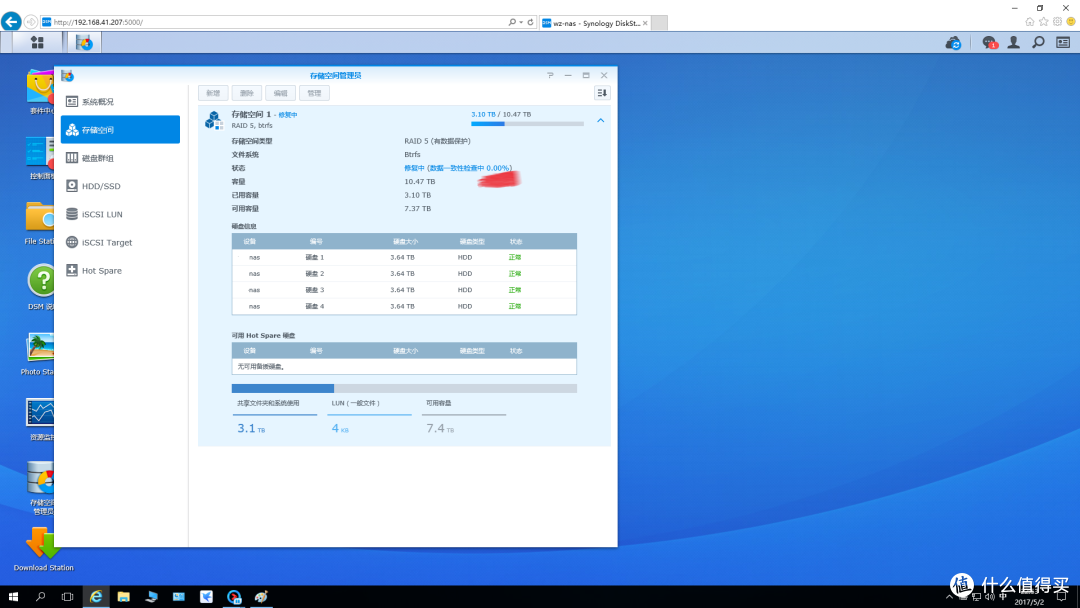The height and width of the screenshot is (608, 1080).
Task: Open the cloud sync status icon
Action: [x=953, y=43]
